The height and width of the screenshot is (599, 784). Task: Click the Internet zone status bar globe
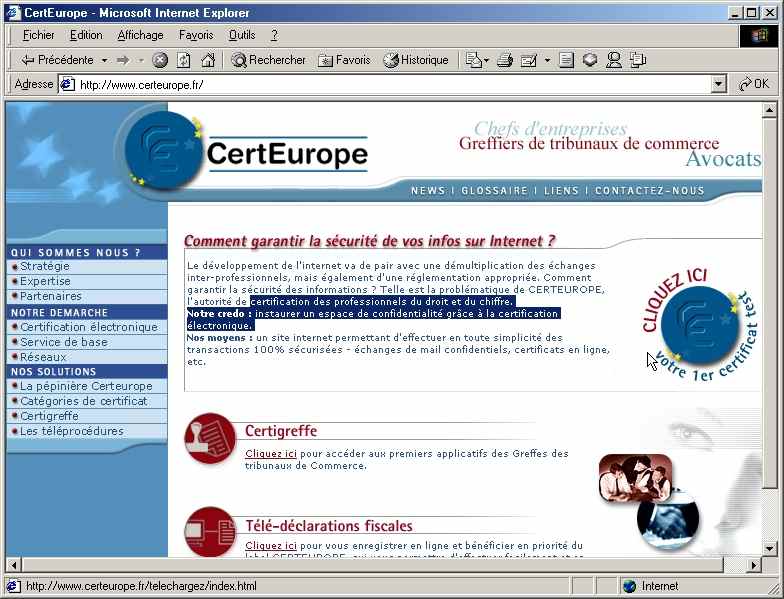[x=630, y=586]
